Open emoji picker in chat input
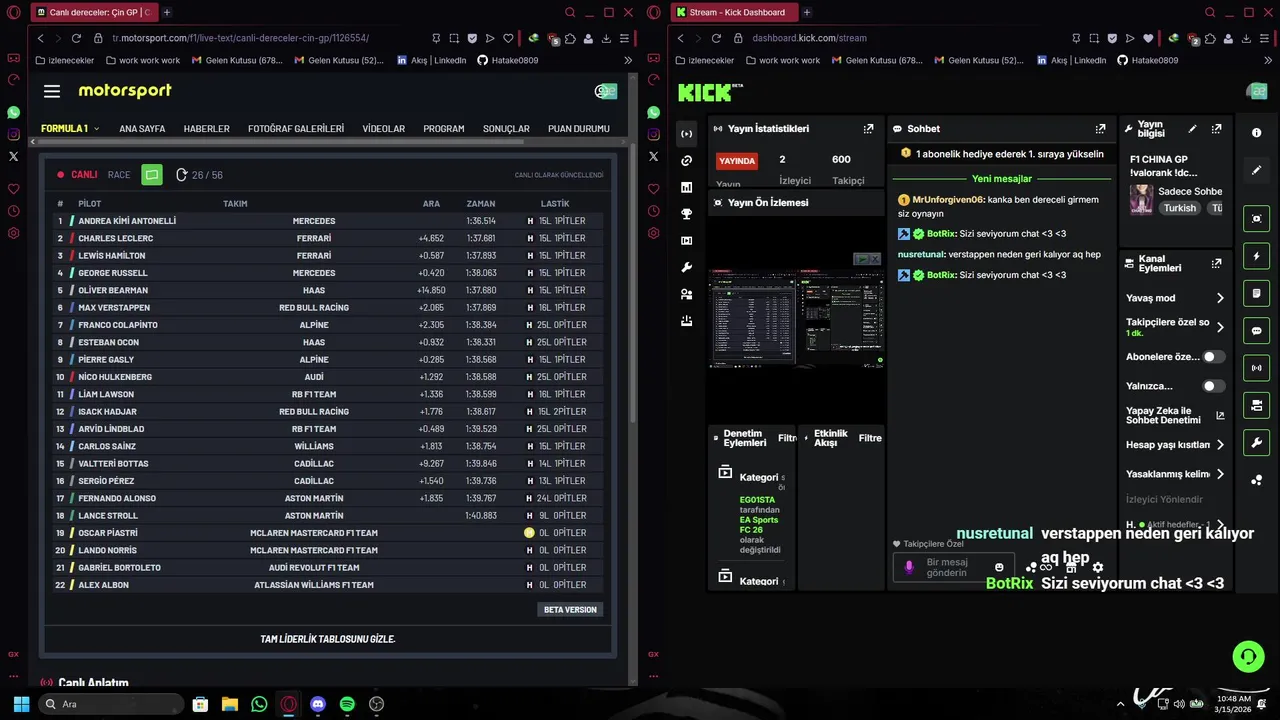The height and width of the screenshot is (720, 1280). 999,568
